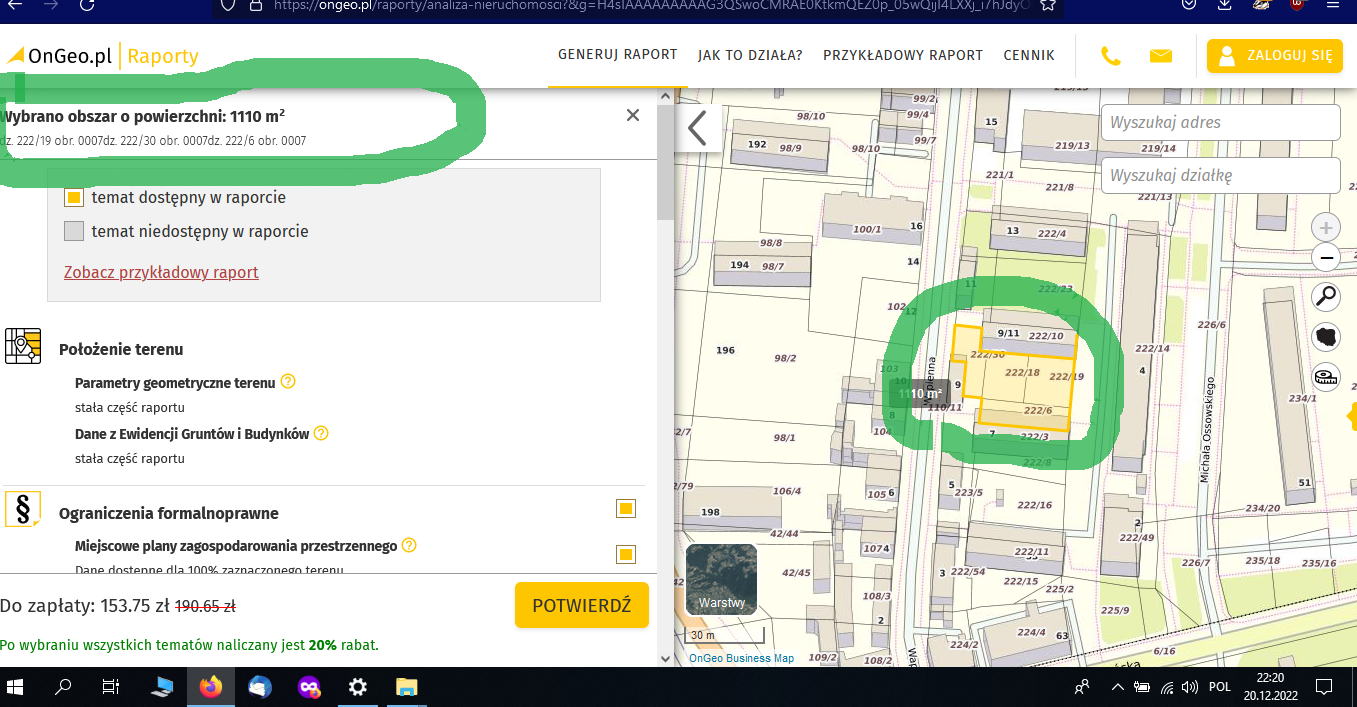1357x707 pixels.
Task: Open the Warstwy layers thumbnail
Action: click(722, 579)
